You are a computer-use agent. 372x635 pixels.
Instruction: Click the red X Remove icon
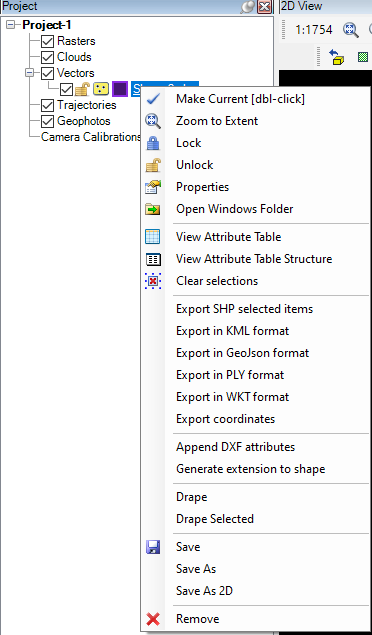pos(153,619)
